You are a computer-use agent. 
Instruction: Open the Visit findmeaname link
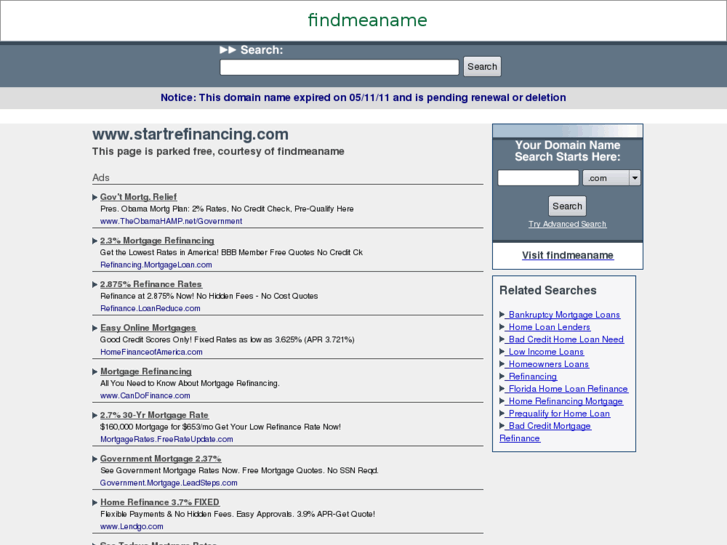tap(568, 255)
